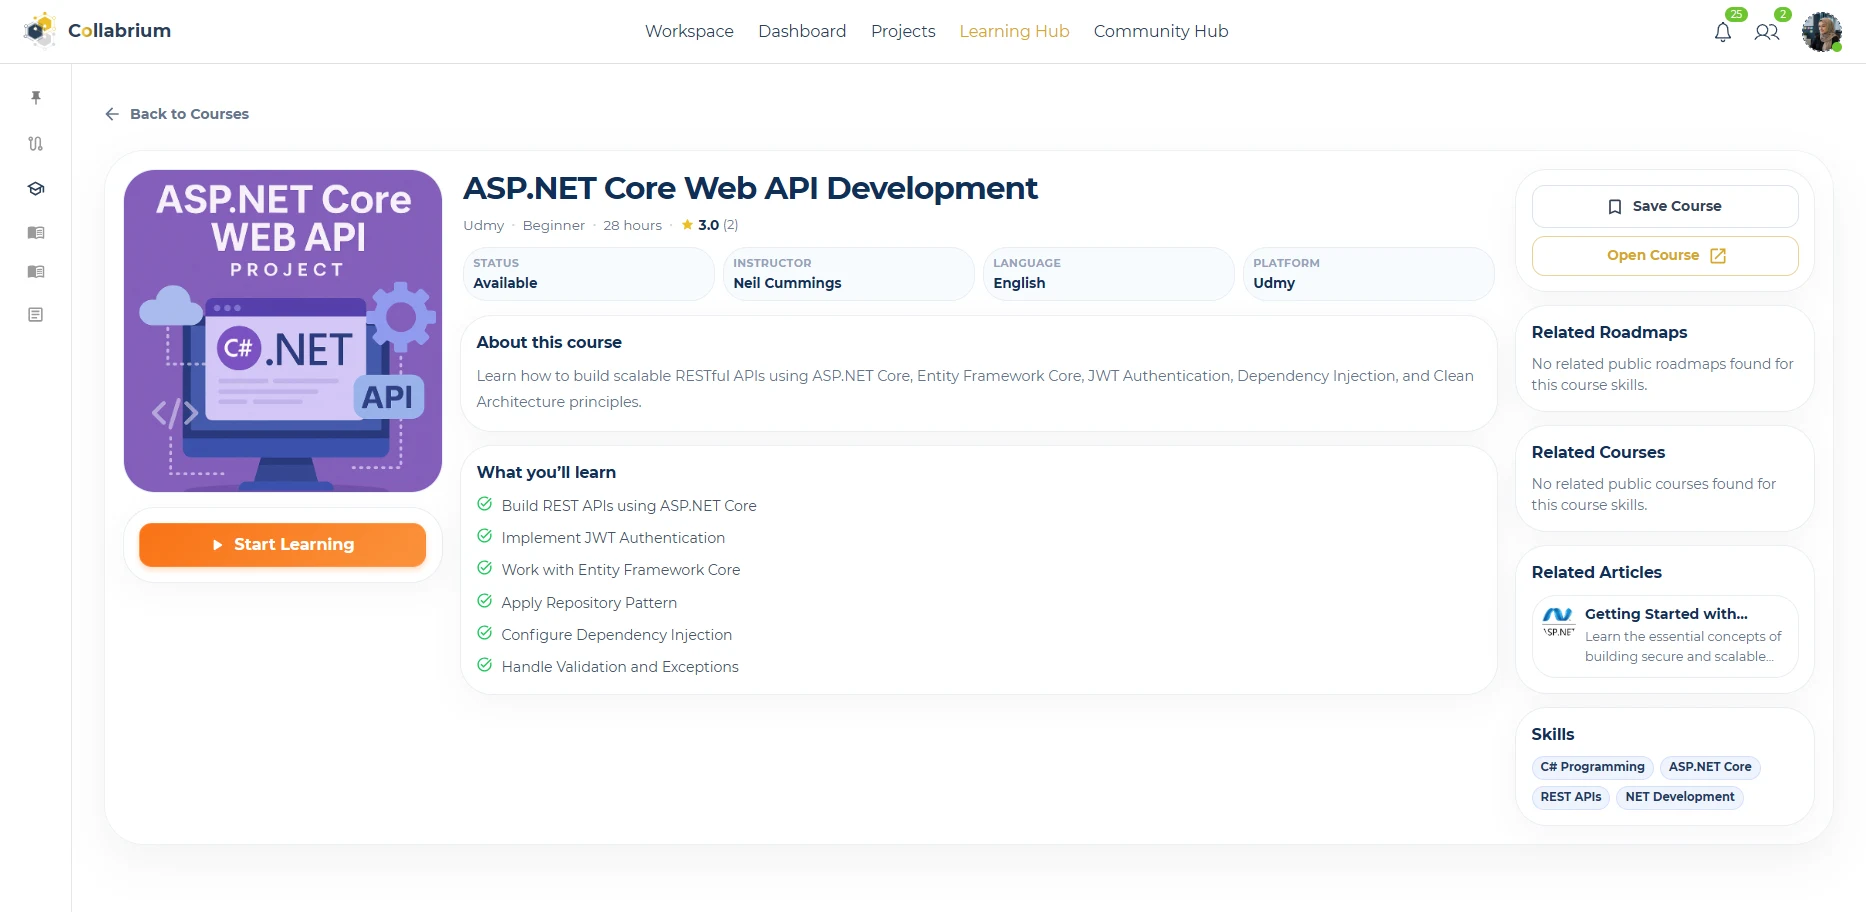
Task: Click the Language English field
Action: coord(1108,274)
